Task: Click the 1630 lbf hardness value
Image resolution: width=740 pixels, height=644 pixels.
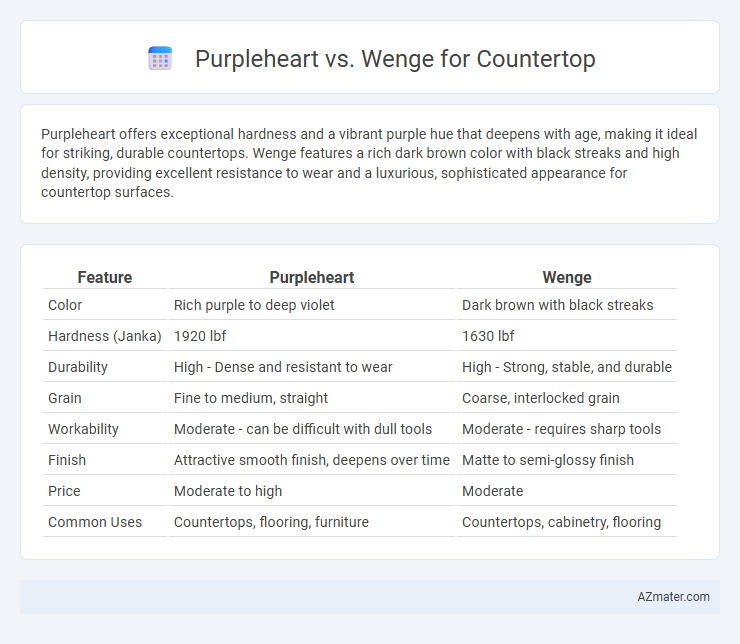Action: 488,336
